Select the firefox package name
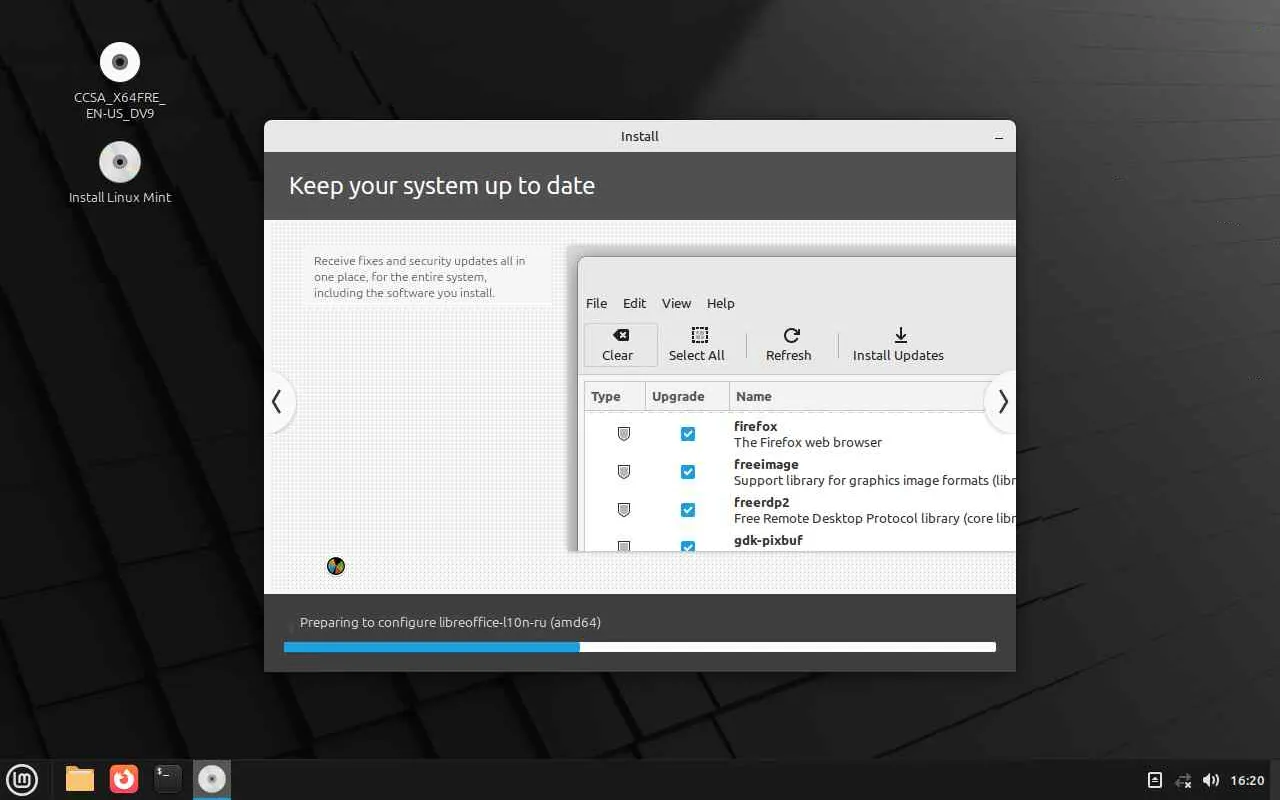 [x=755, y=426]
